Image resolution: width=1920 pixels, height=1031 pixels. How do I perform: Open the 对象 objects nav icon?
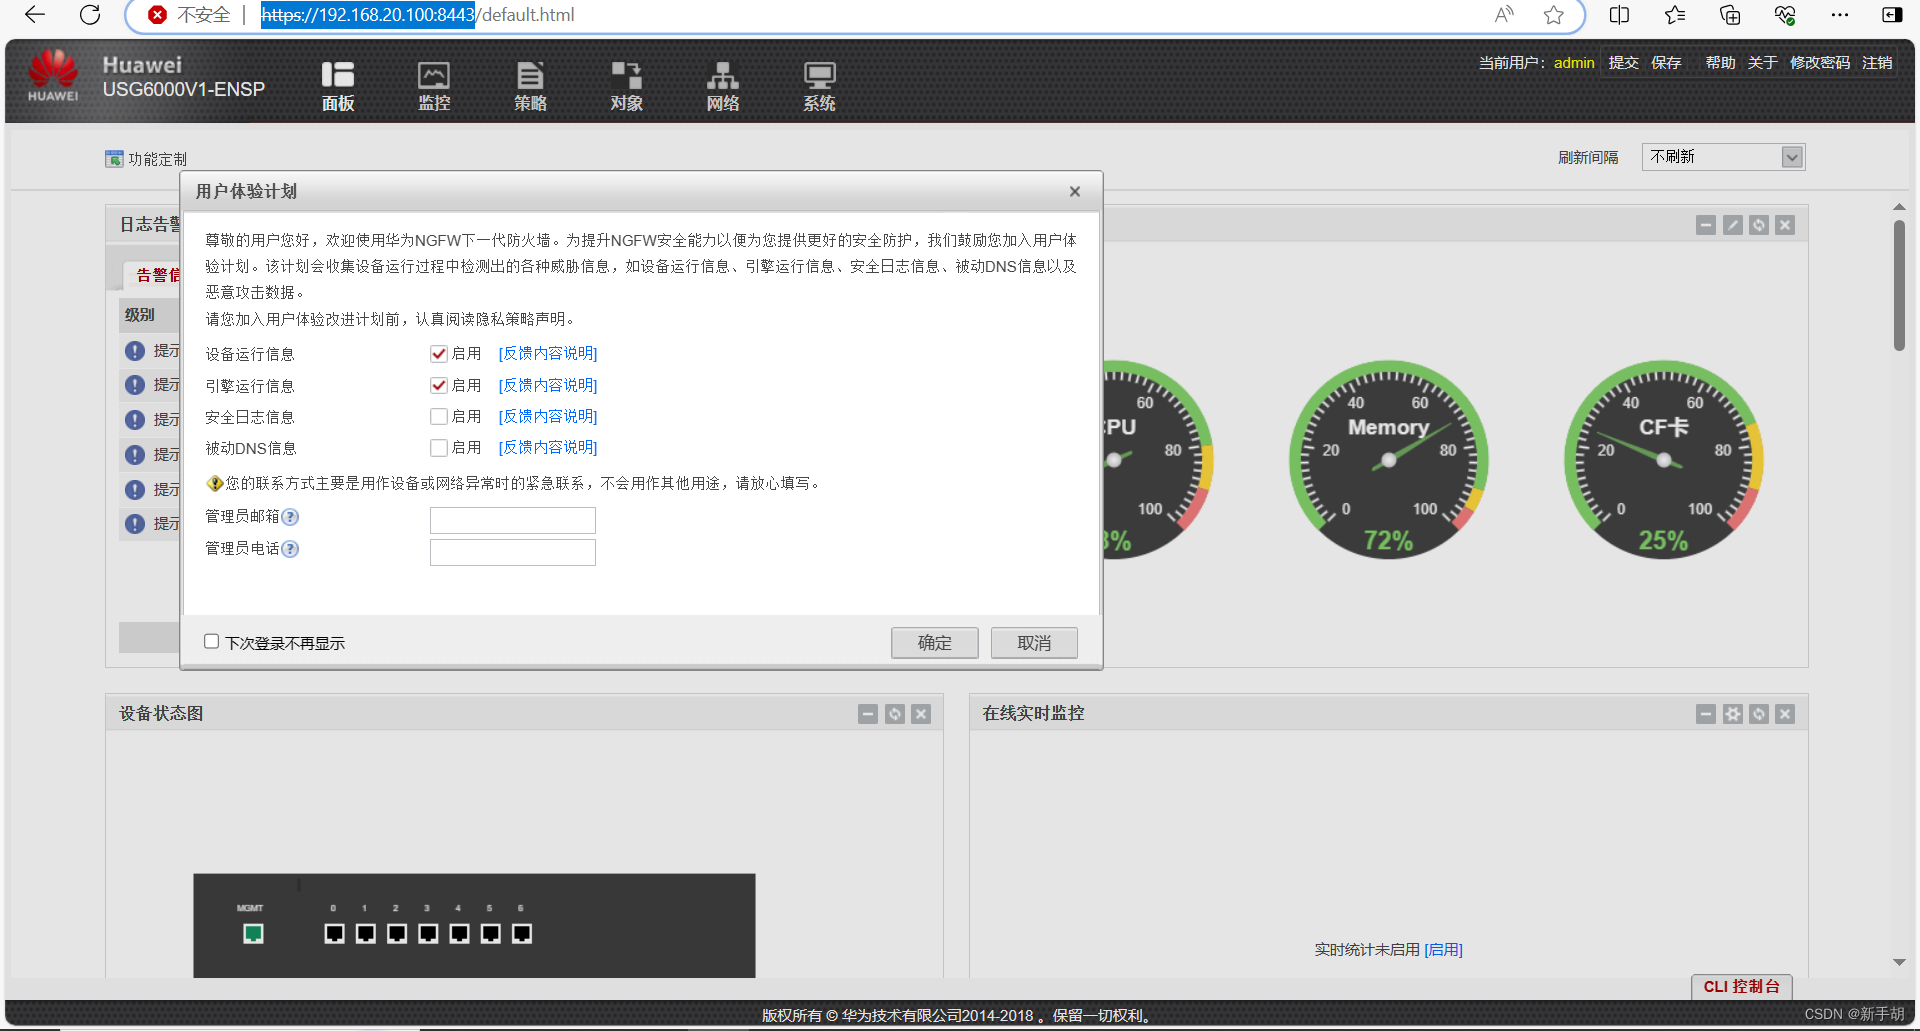pyautogui.click(x=627, y=86)
